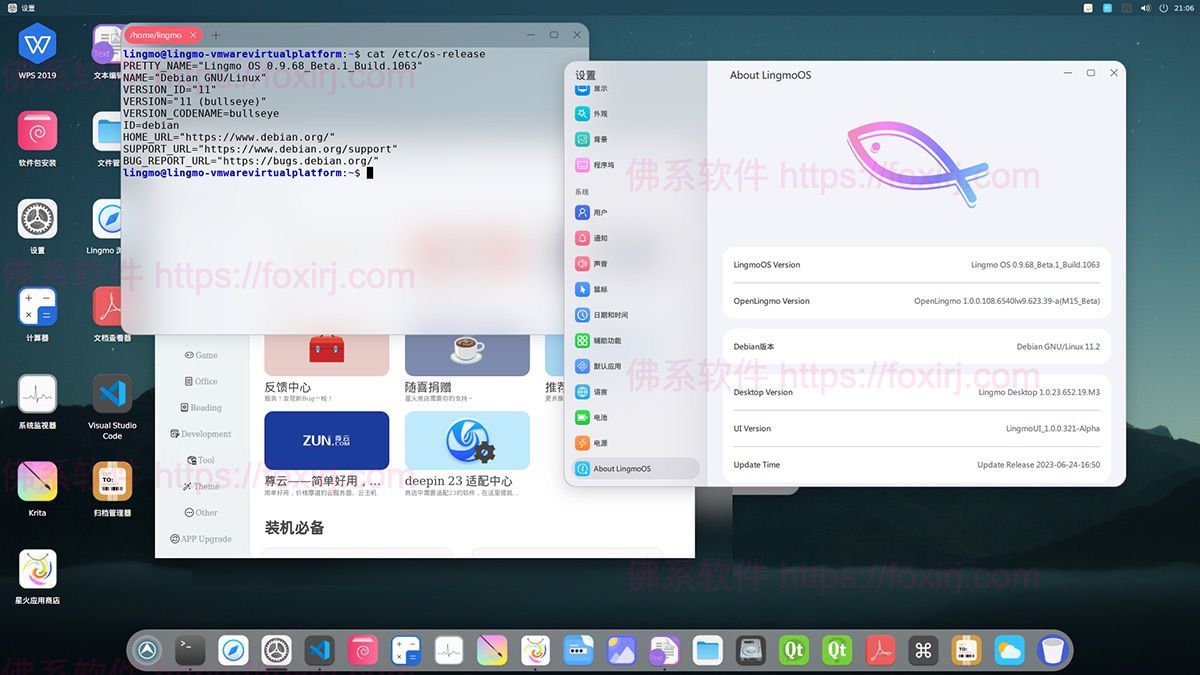Click the Krita desktop icon
Image resolution: width=1200 pixels, height=675 pixels.
37,481
